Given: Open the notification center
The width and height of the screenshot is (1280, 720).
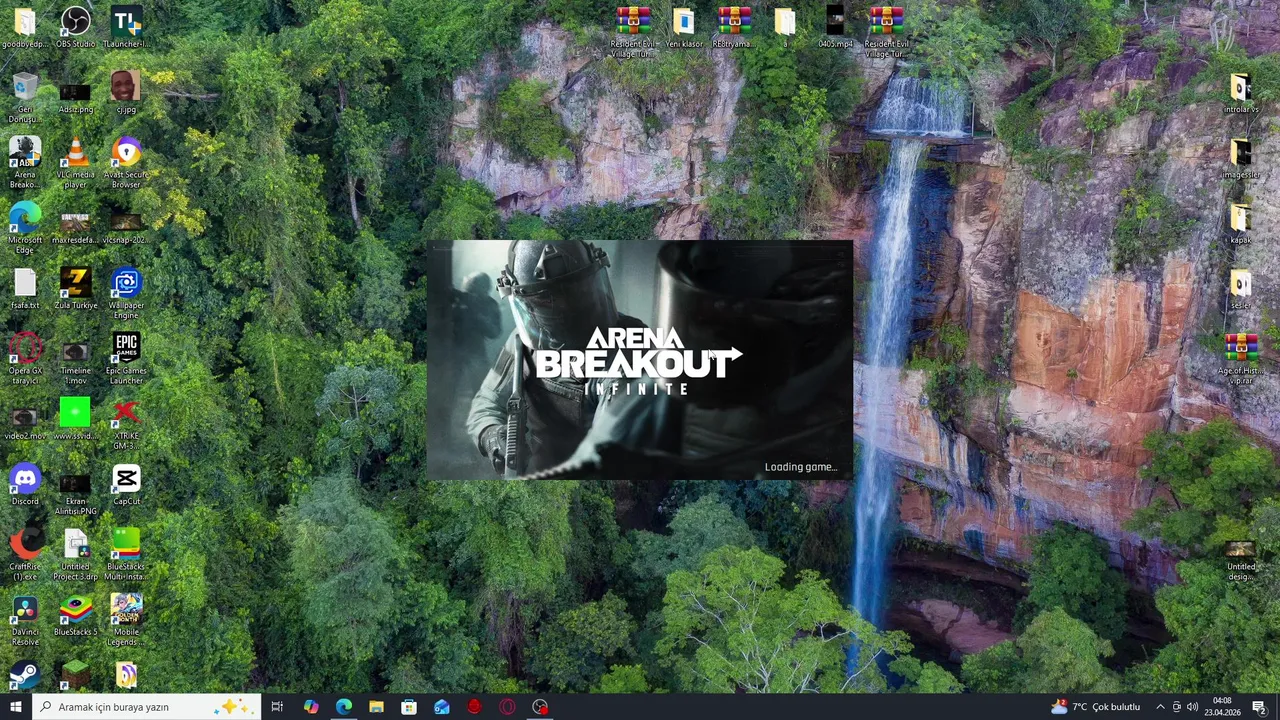Looking at the screenshot, I should pos(1259,707).
